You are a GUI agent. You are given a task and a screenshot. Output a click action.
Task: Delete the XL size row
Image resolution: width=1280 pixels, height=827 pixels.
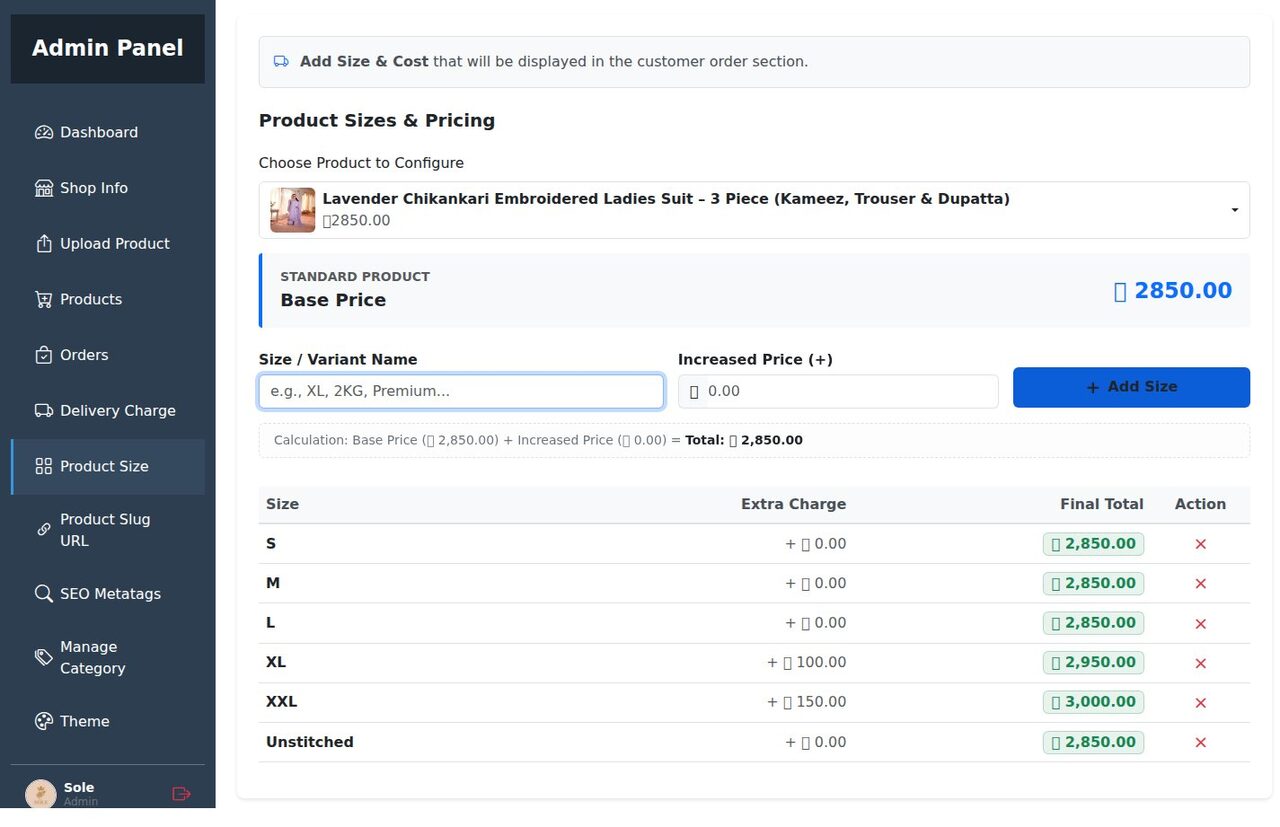coord(1201,663)
